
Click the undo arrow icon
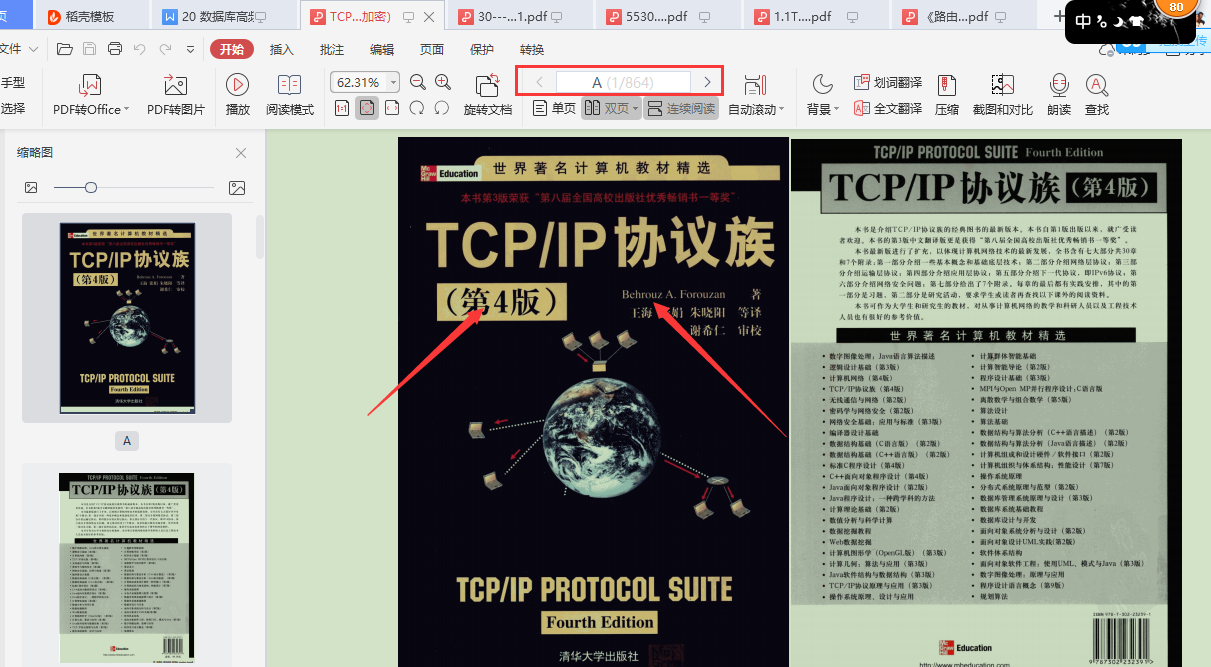click(139, 50)
